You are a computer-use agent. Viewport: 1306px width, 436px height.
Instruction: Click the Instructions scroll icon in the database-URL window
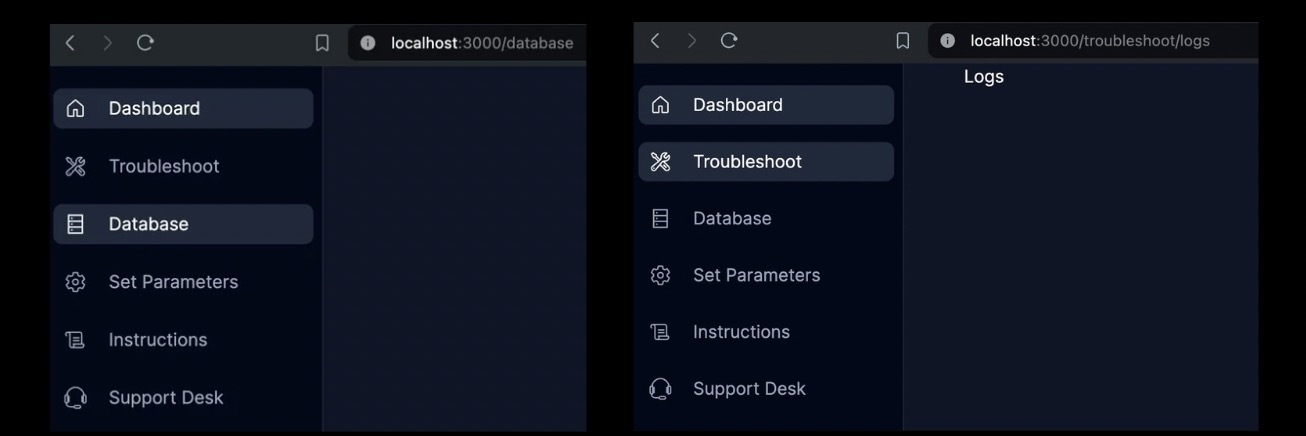(75, 340)
